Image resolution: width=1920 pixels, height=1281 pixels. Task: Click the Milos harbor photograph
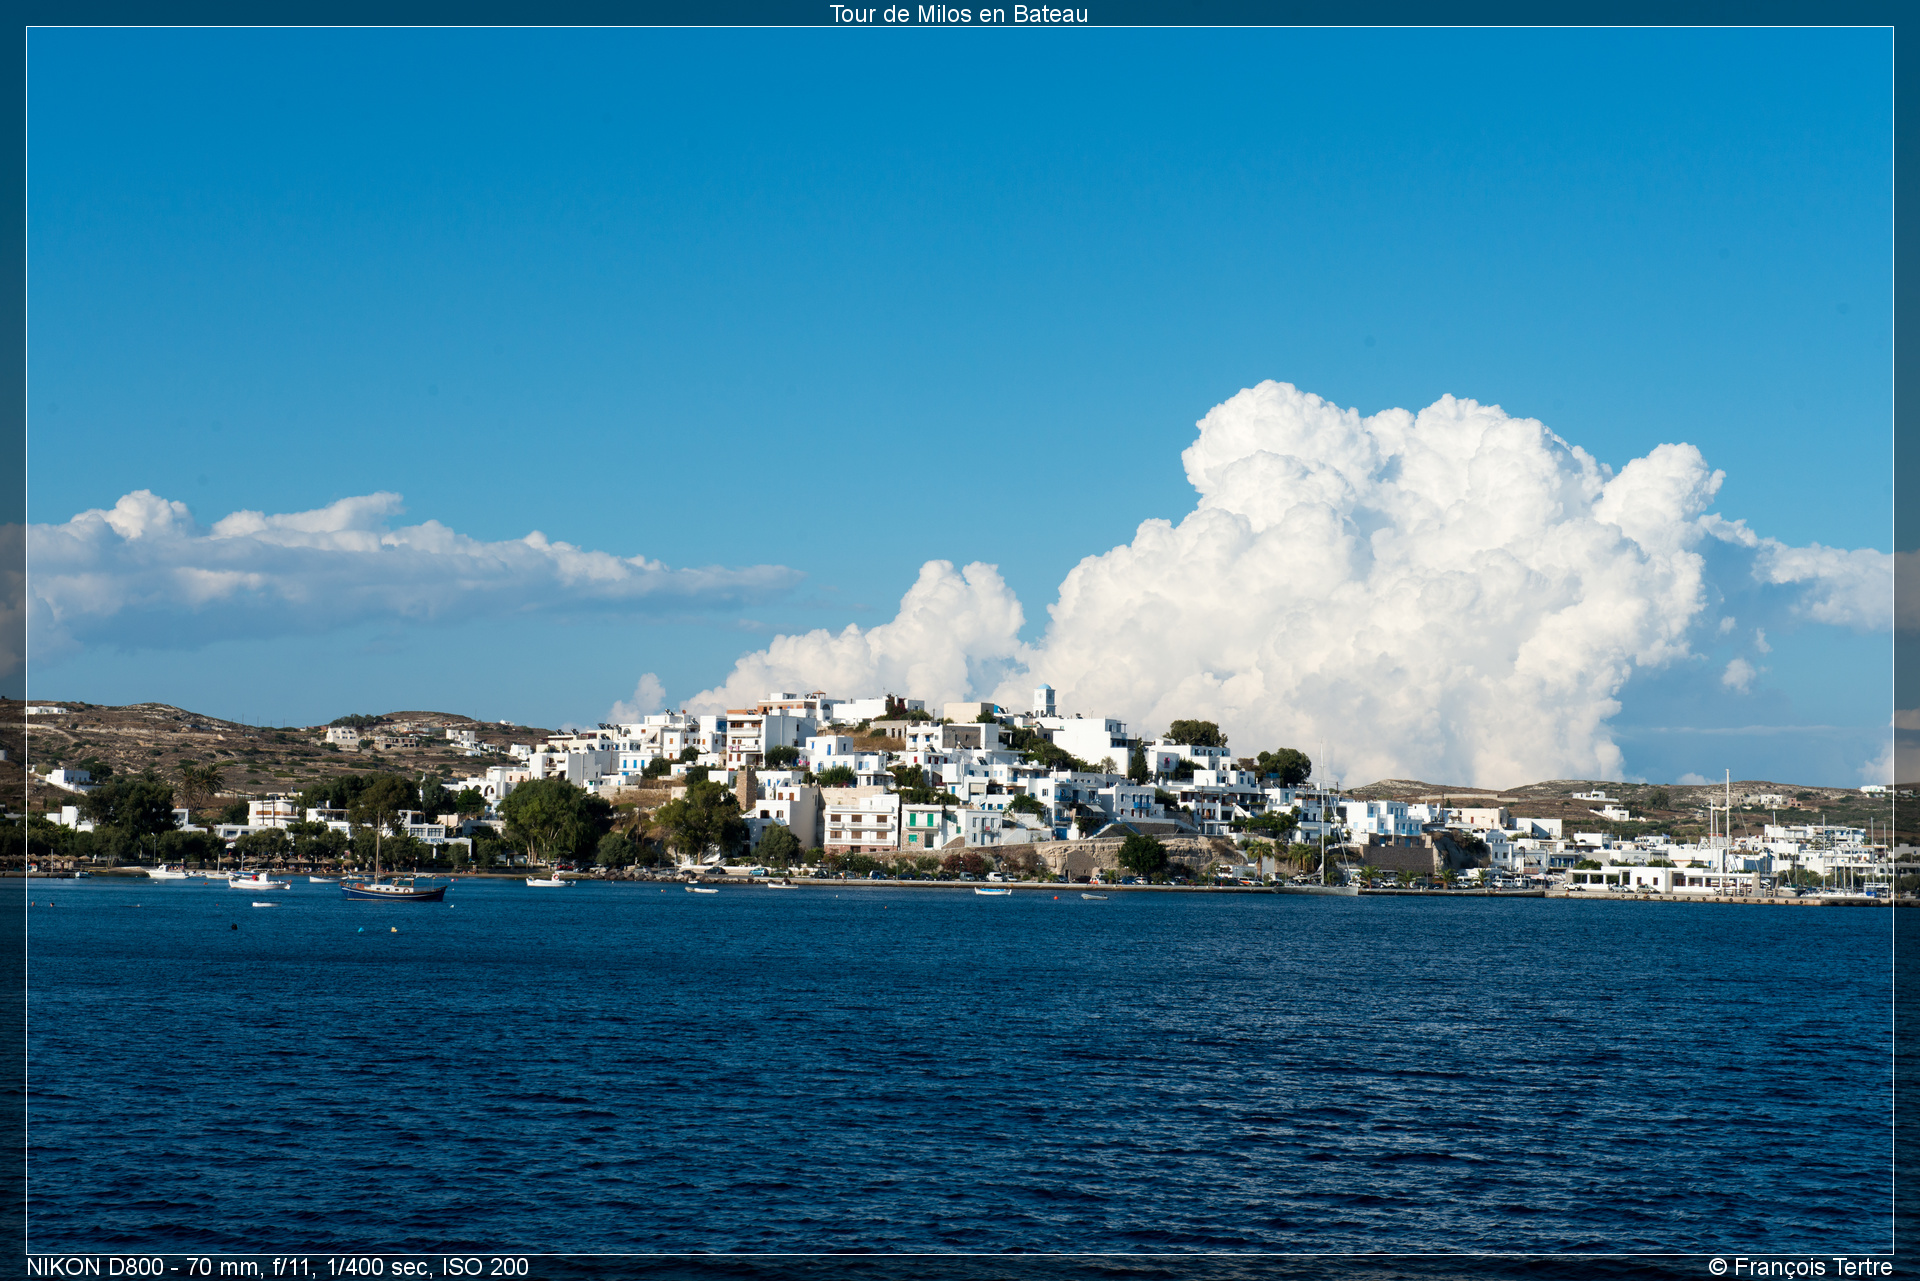[960, 640]
